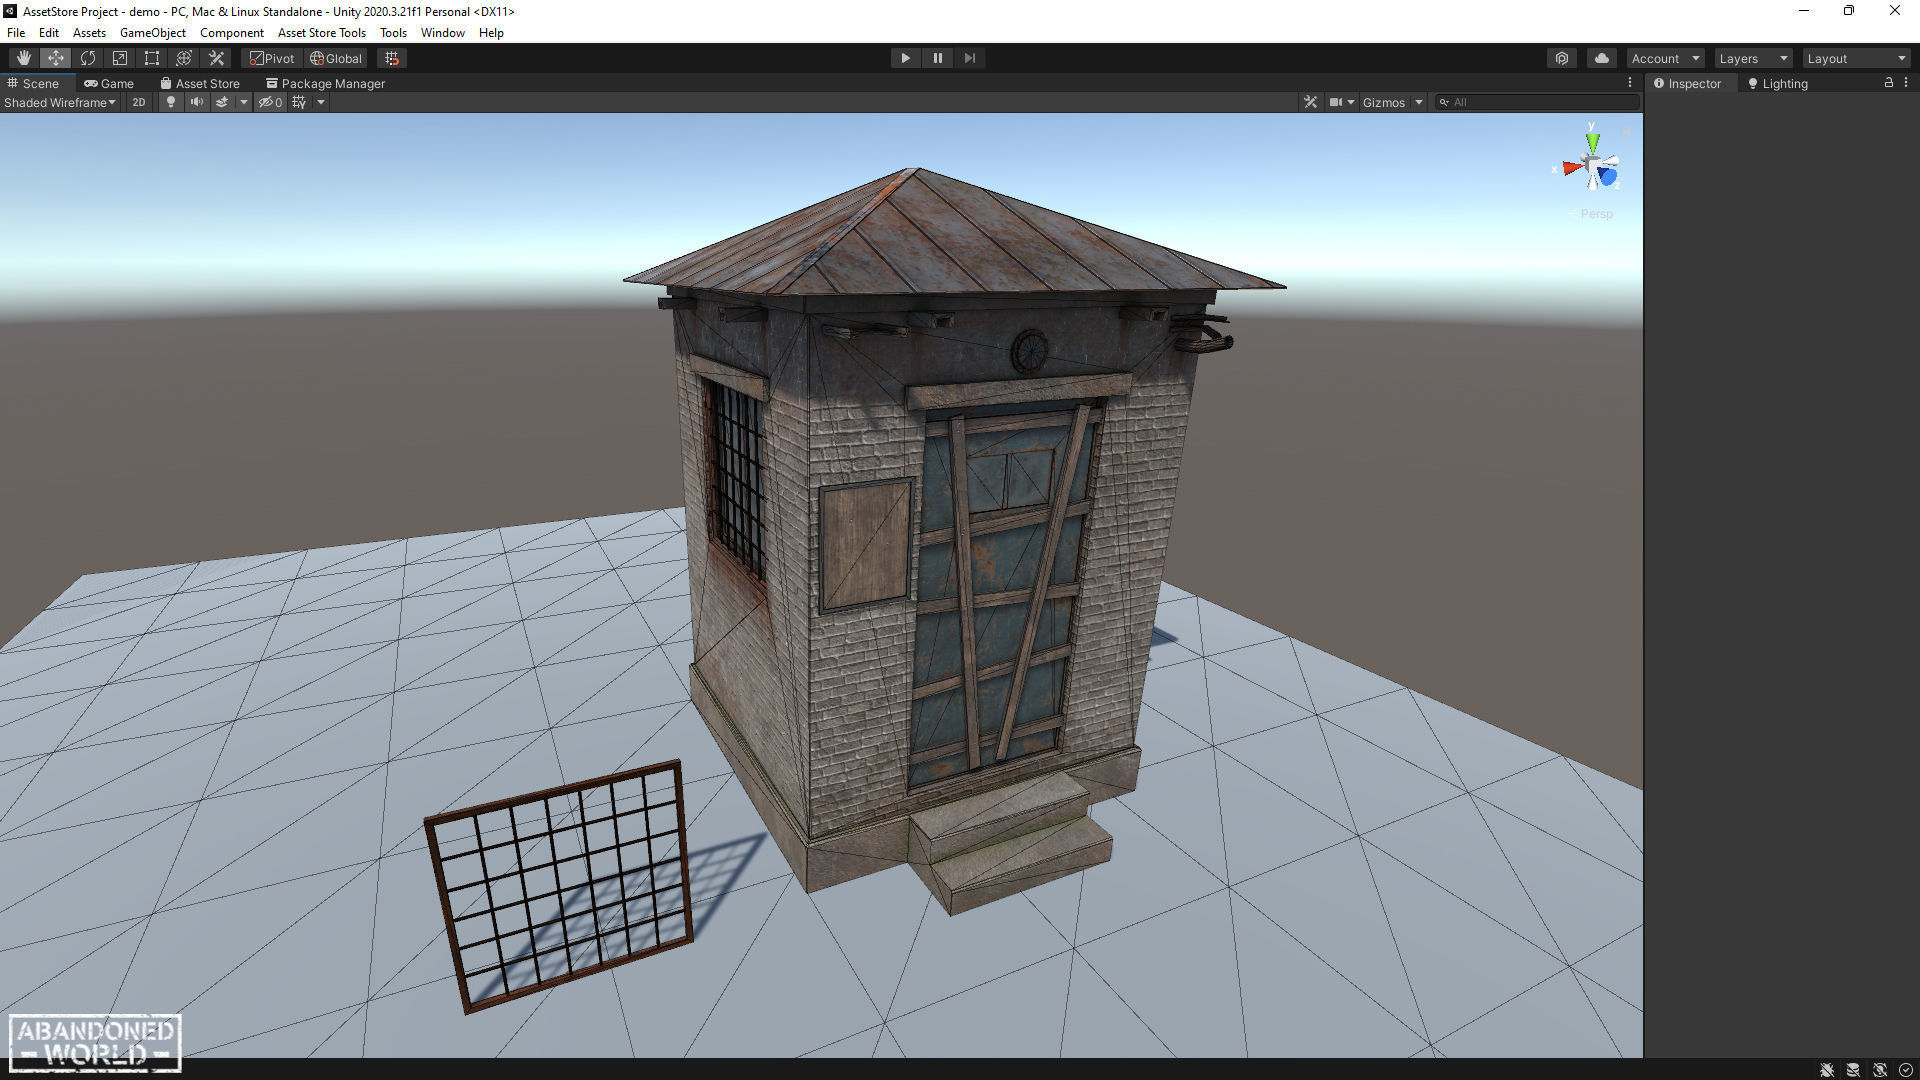Screen dimensions: 1920x1080
Task: Toggle scene lighting on or off
Action: pos(171,102)
